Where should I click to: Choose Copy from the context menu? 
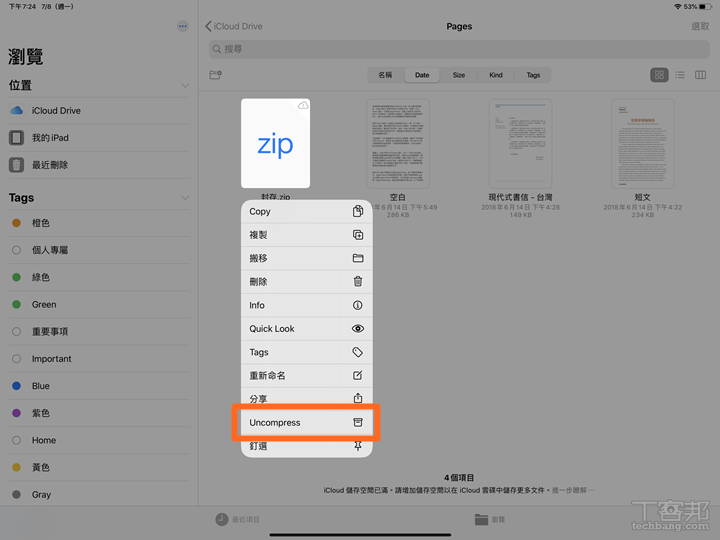(307, 212)
